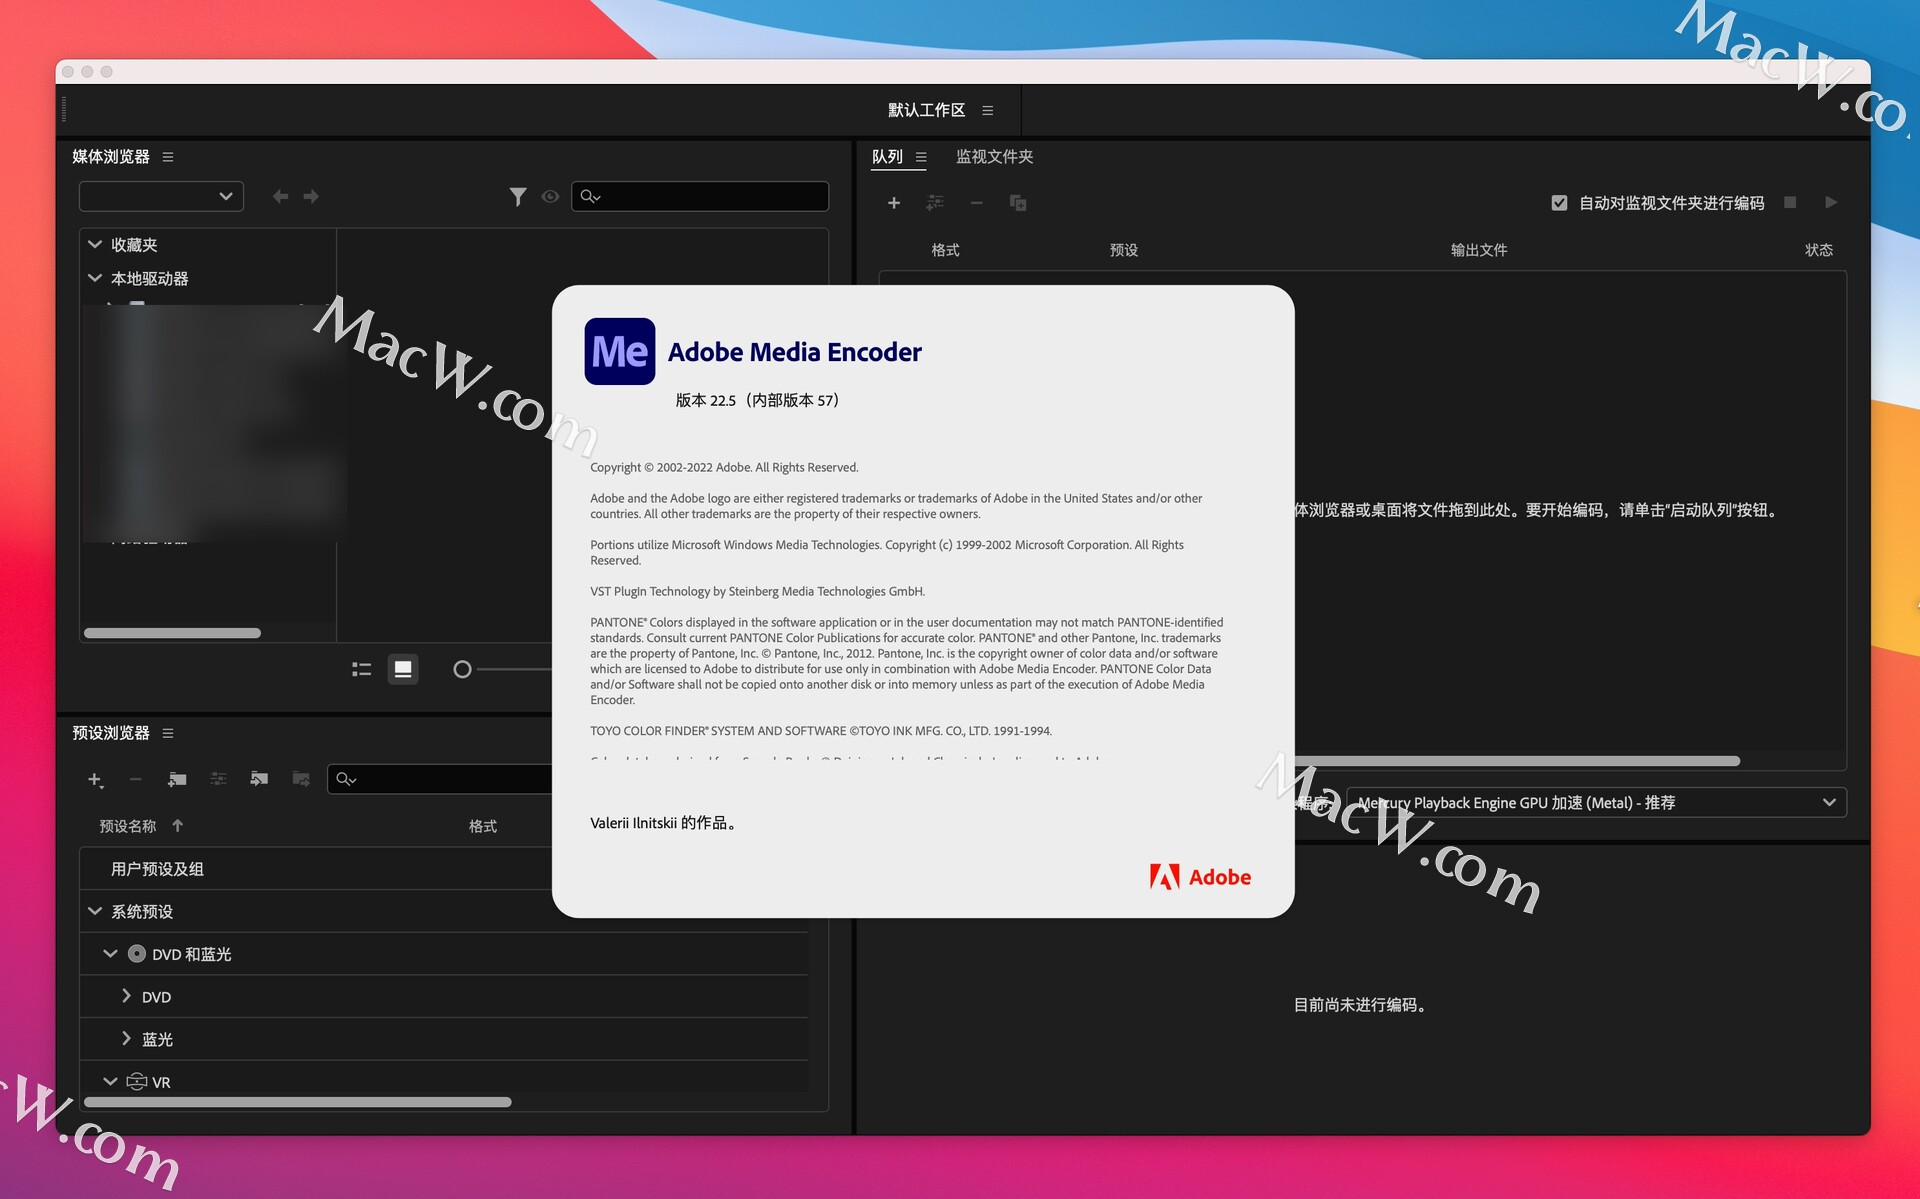
Task: Click the 预设 column header in the queue
Action: coord(1124,250)
